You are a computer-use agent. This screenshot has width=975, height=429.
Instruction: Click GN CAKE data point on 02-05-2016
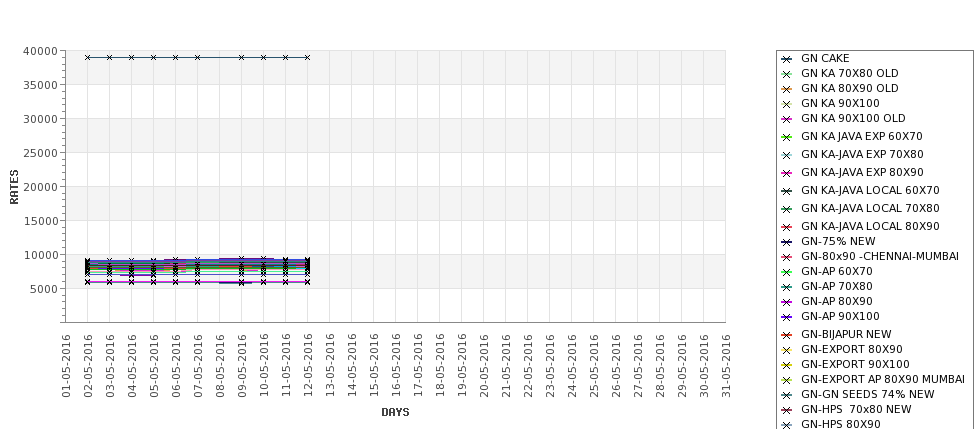(88, 57)
